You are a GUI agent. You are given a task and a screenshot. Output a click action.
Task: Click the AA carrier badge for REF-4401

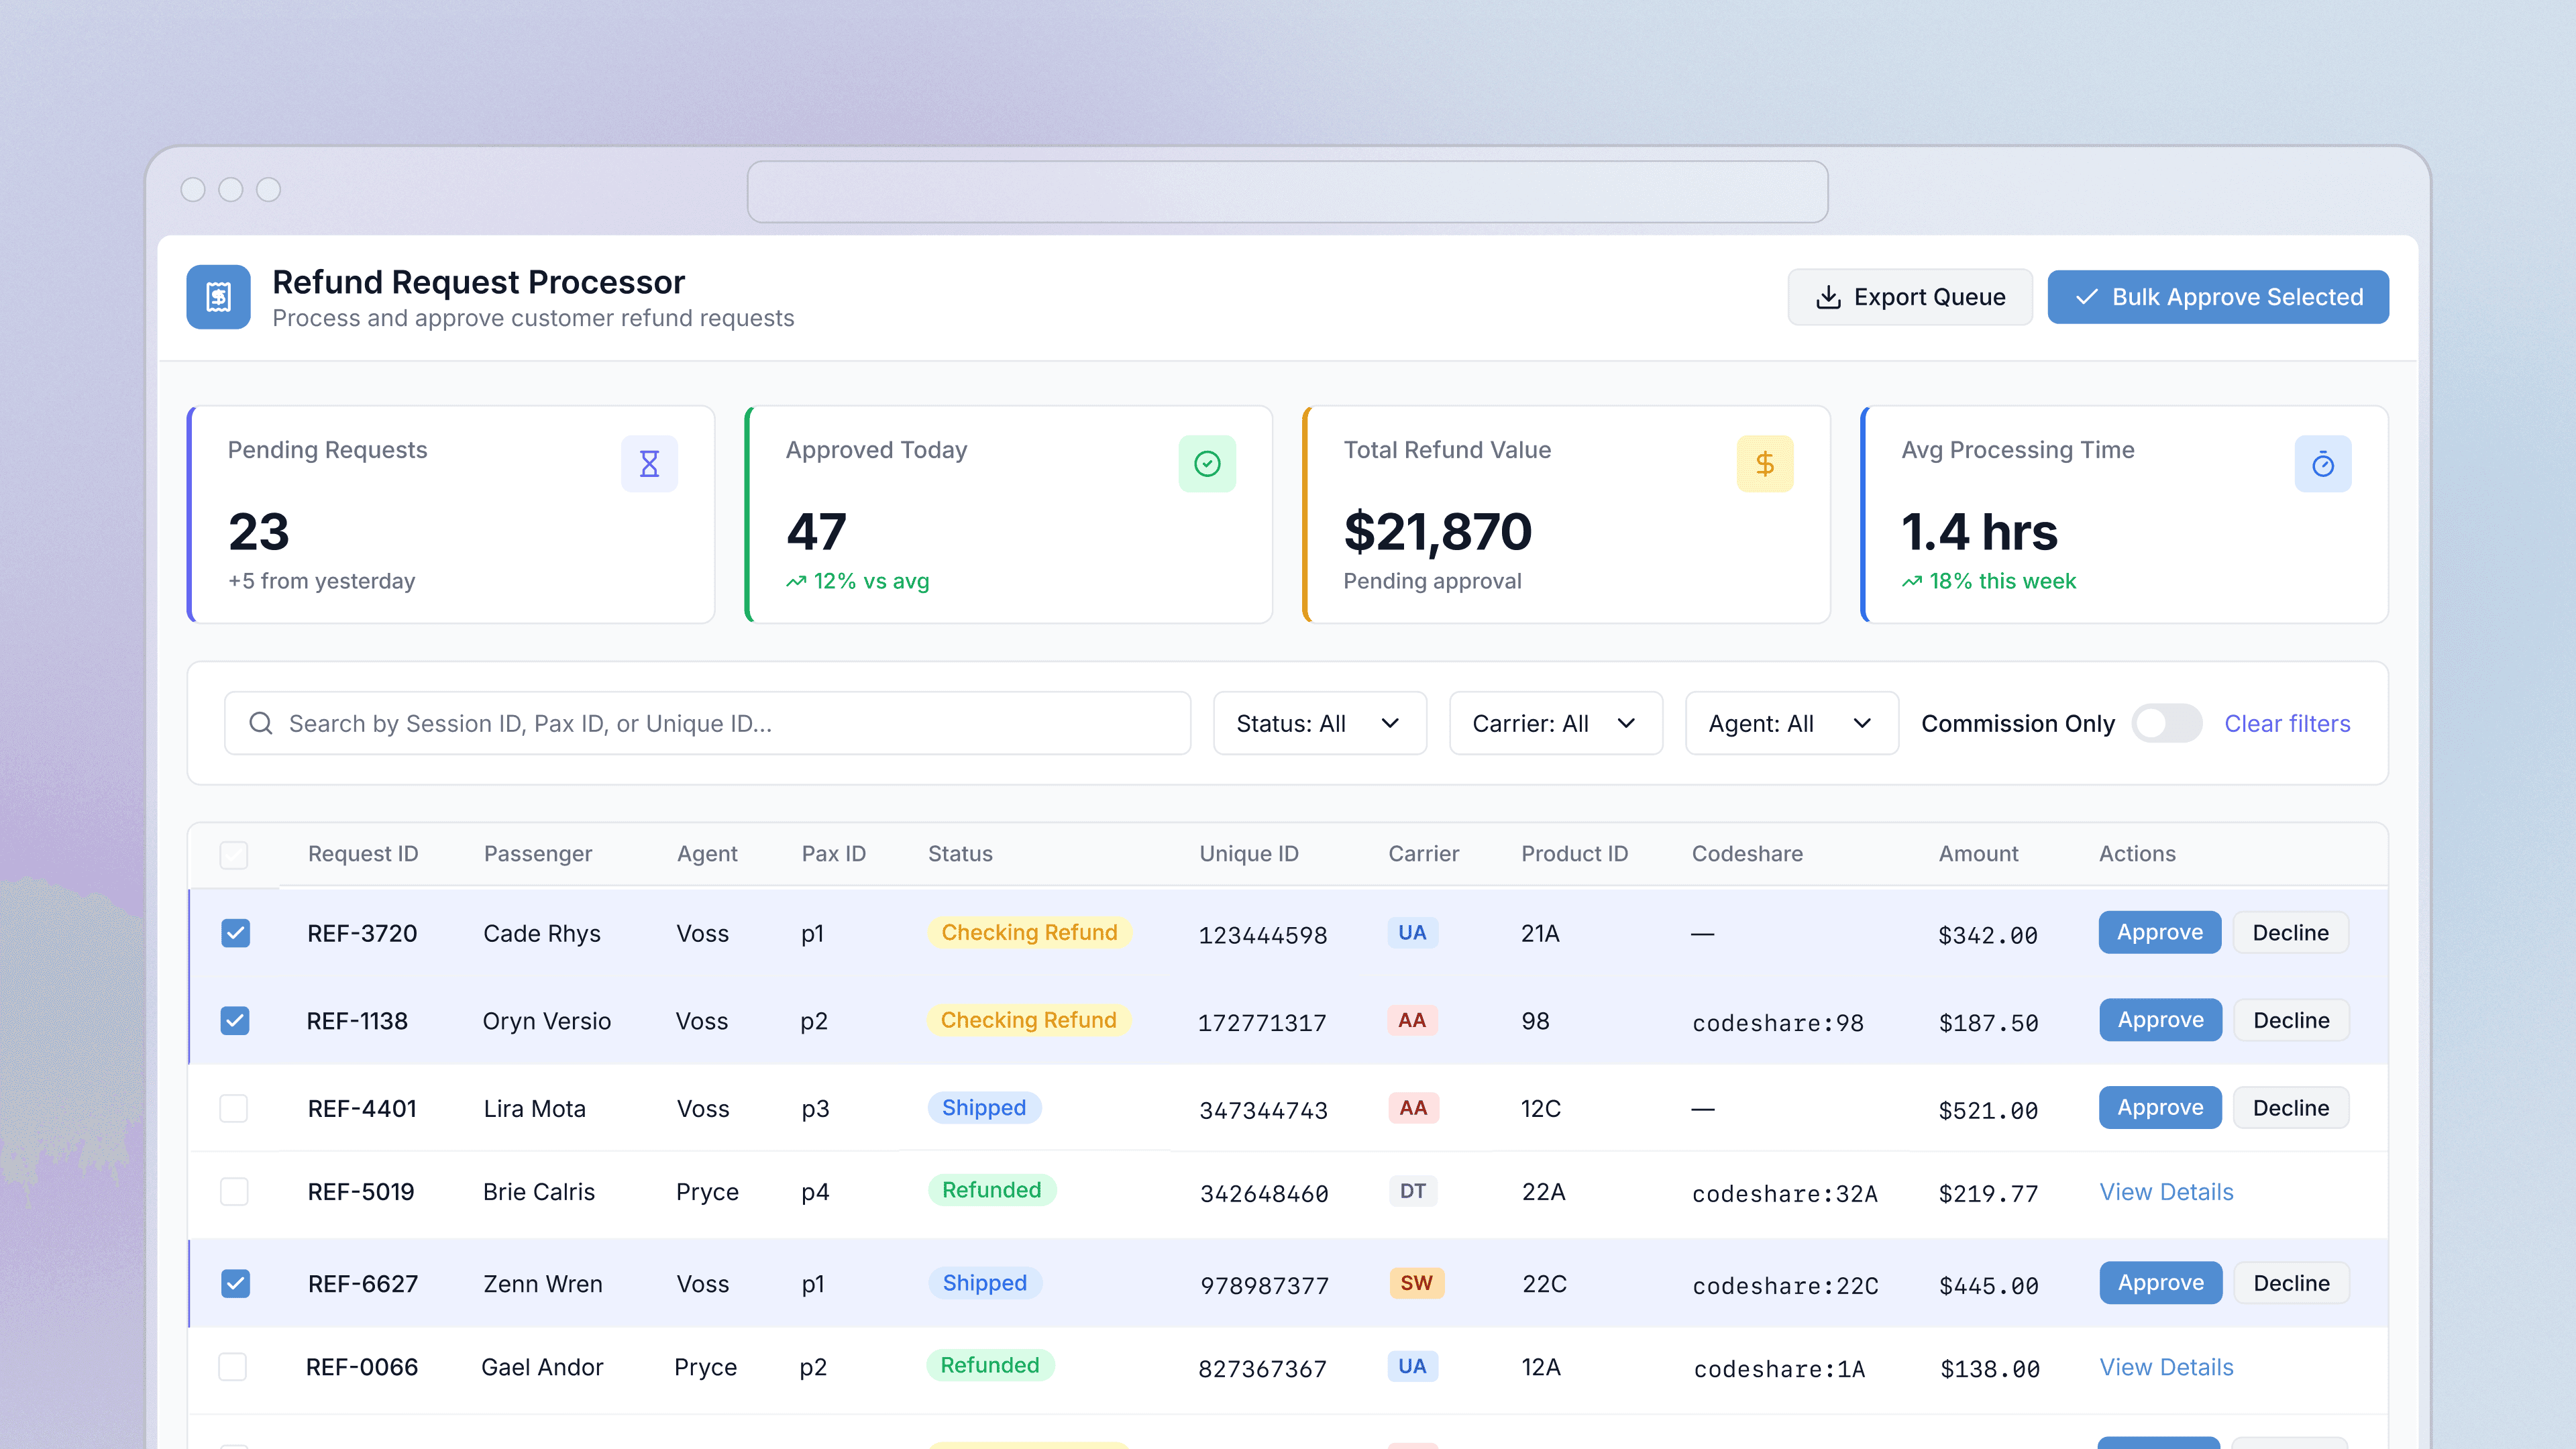[x=1413, y=1108]
